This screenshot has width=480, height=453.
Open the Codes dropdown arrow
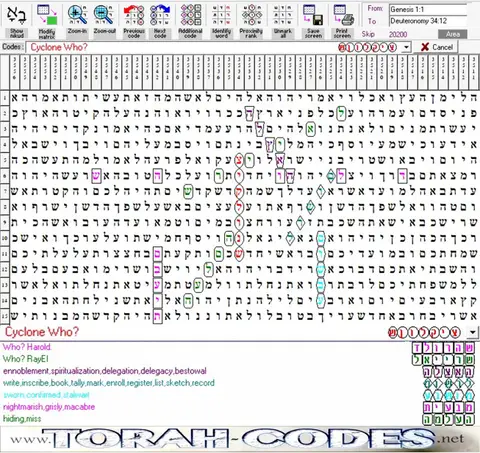pyautogui.click(x=406, y=47)
